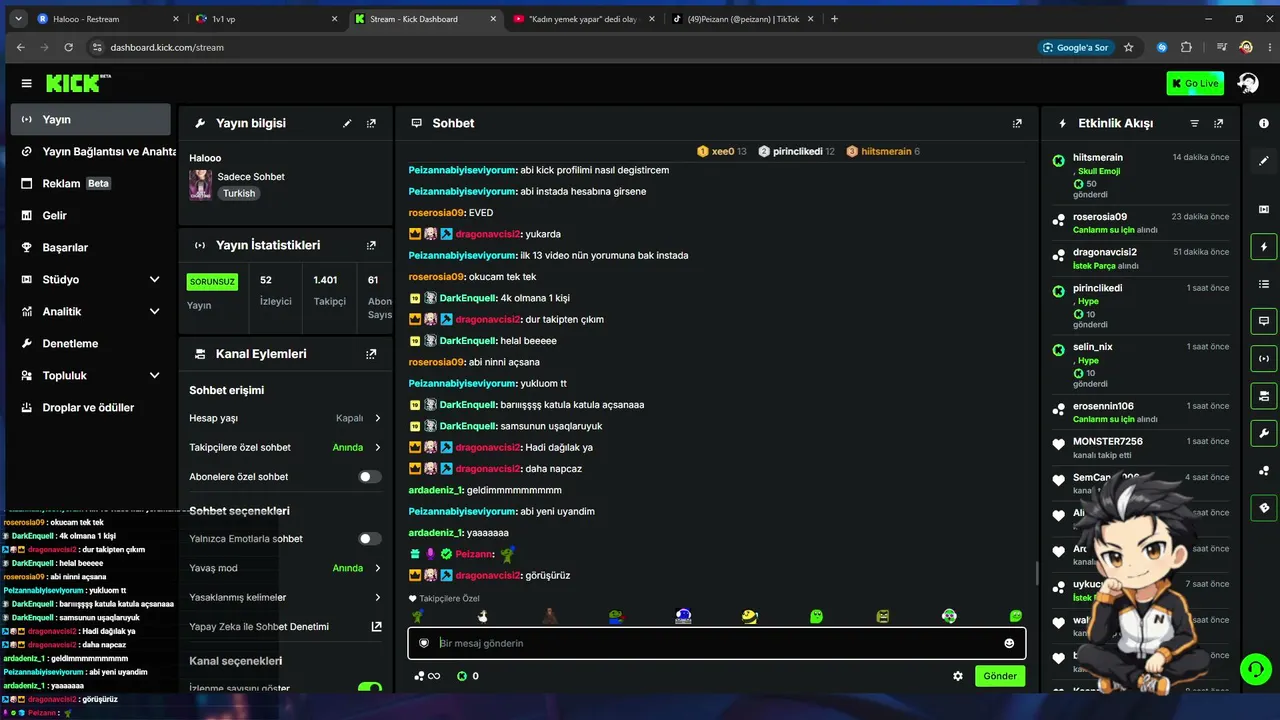Open Hesap yaşı setting chevron
This screenshot has height=720, width=1280.
tap(377, 418)
